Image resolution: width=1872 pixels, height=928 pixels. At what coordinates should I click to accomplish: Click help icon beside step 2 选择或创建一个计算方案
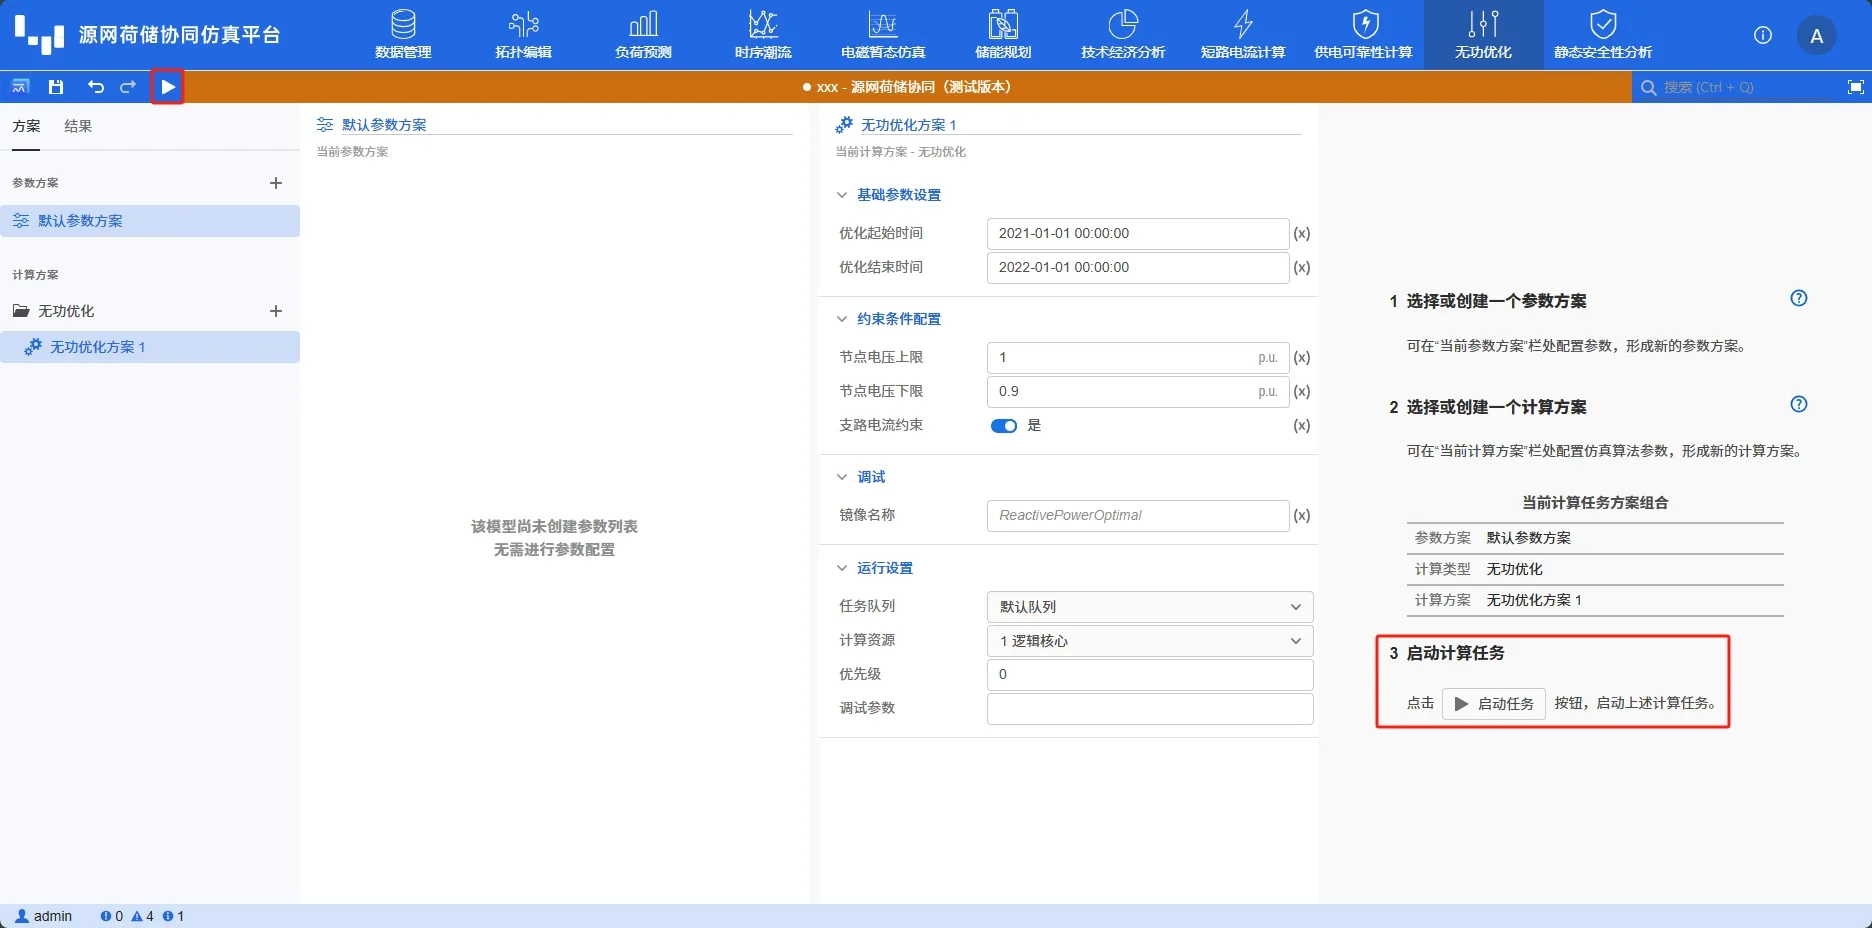point(1799,404)
